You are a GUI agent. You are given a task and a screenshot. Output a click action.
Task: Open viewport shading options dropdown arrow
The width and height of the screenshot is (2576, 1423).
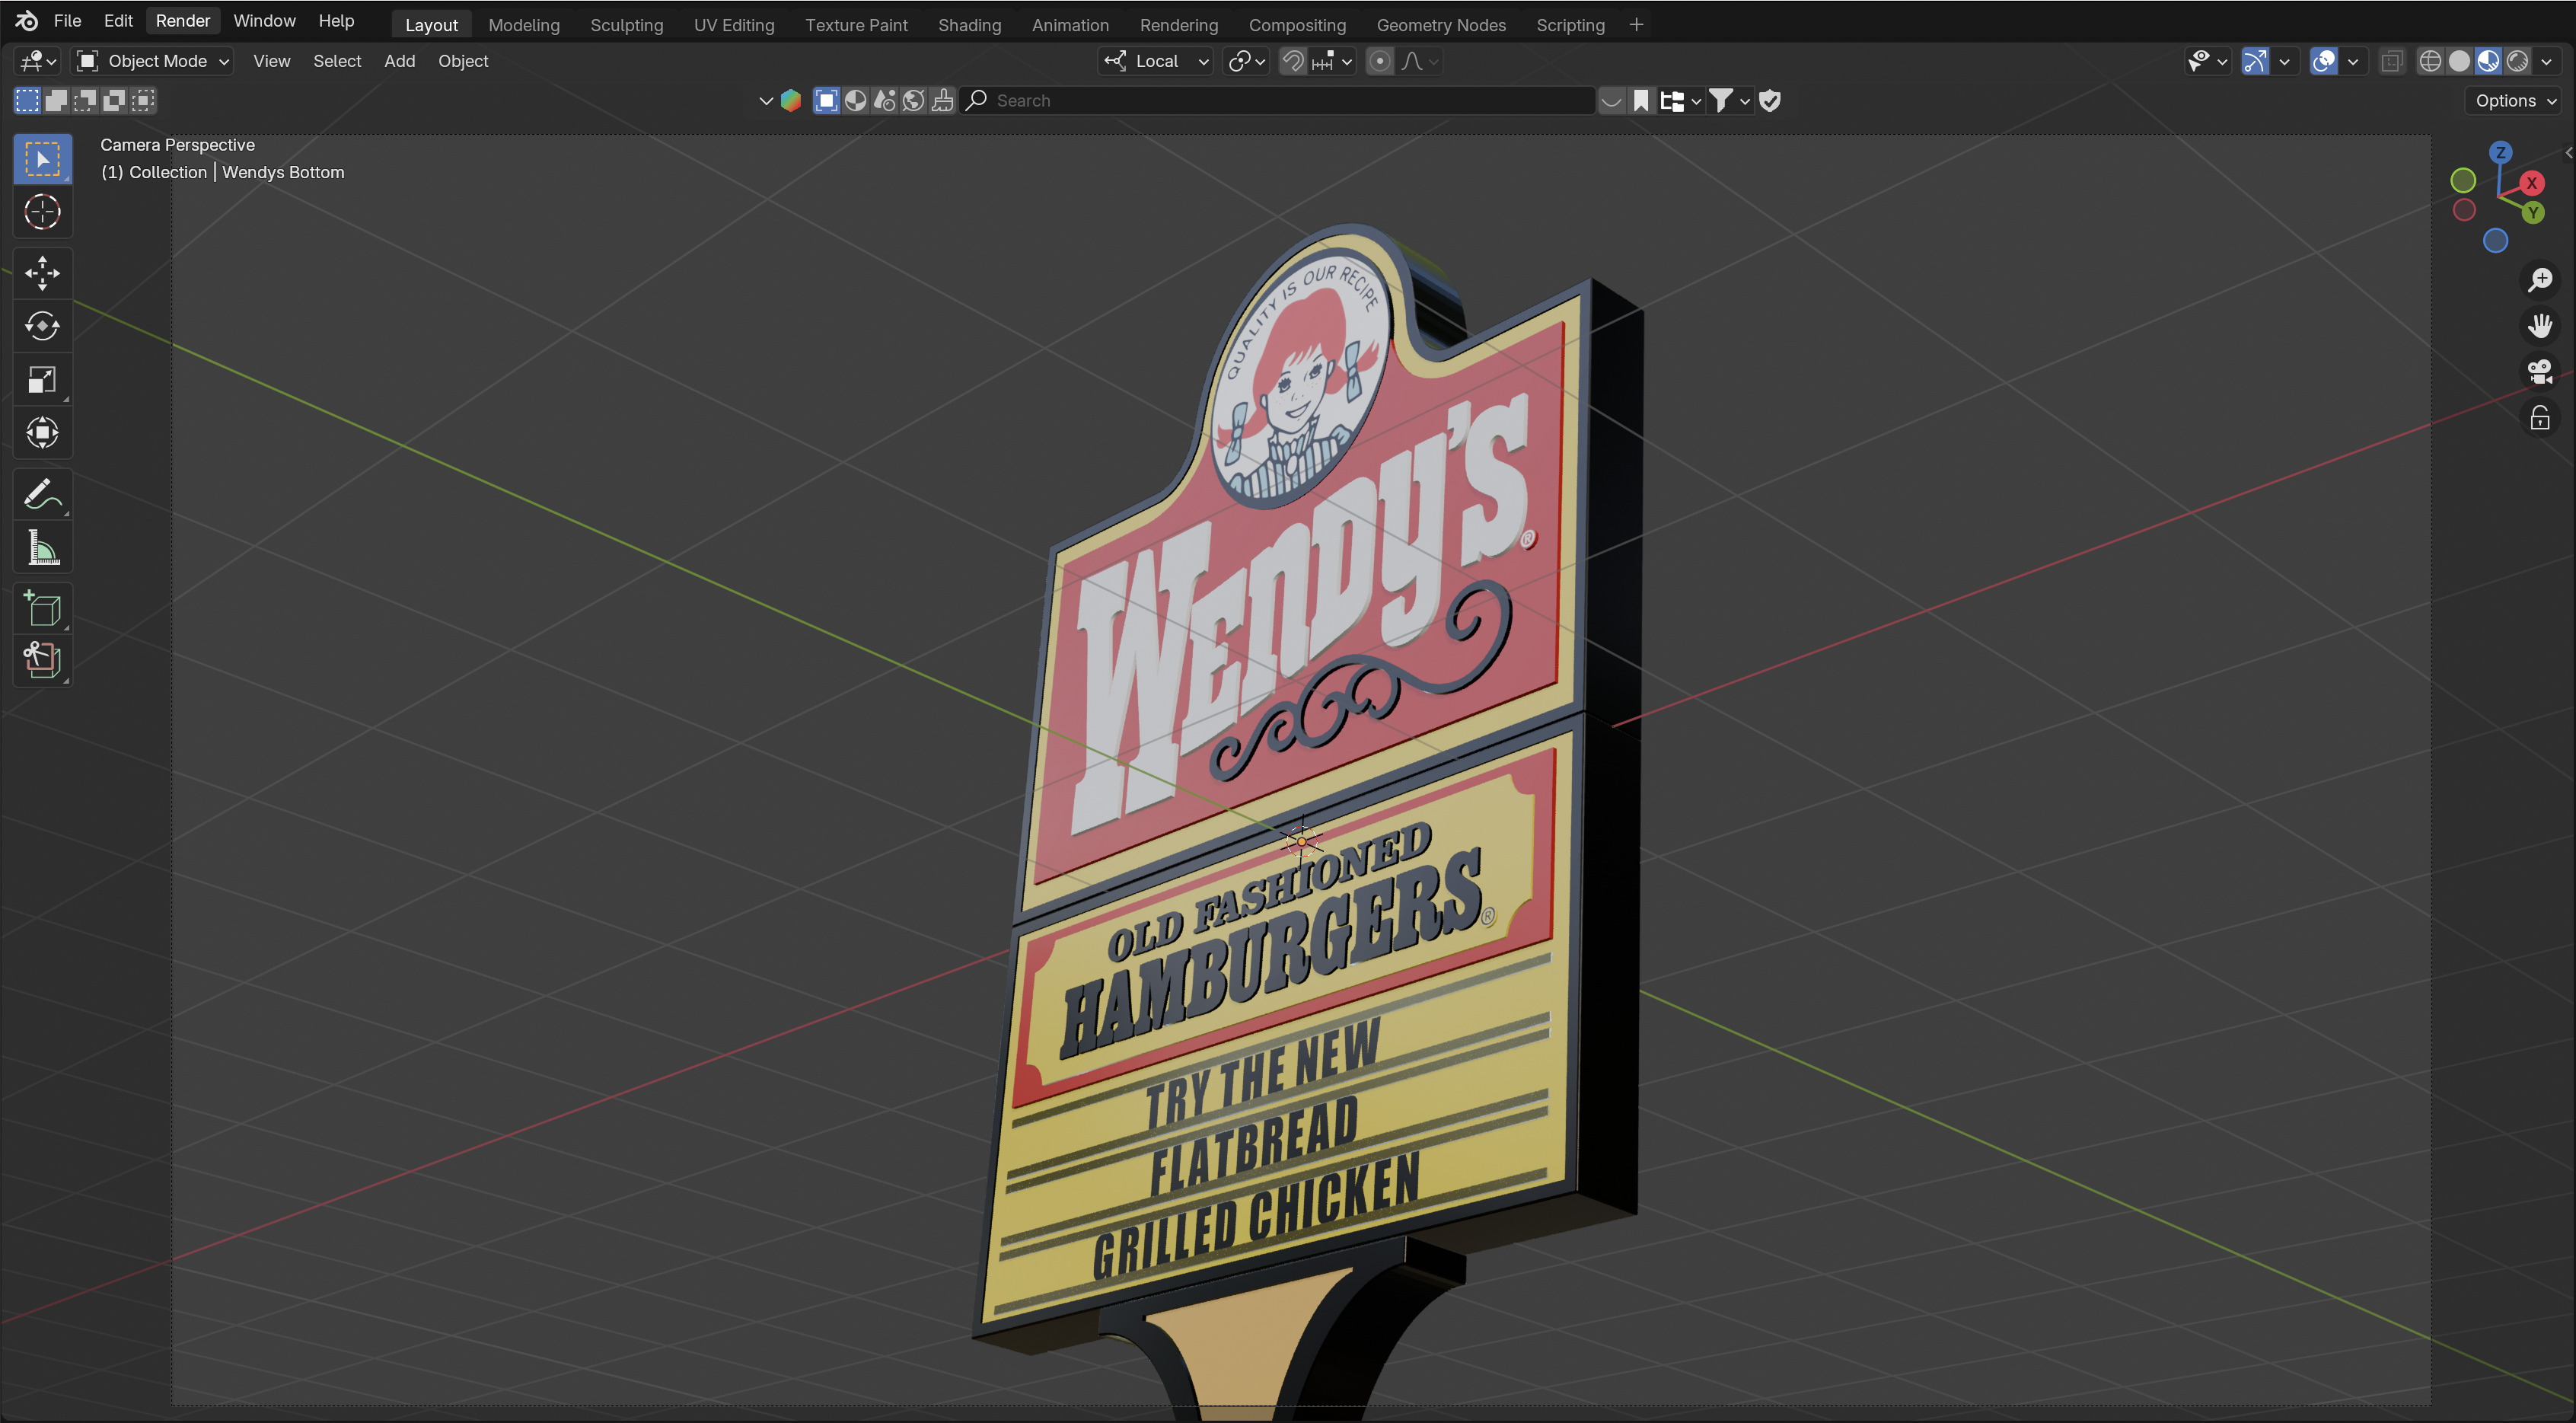click(x=2546, y=61)
